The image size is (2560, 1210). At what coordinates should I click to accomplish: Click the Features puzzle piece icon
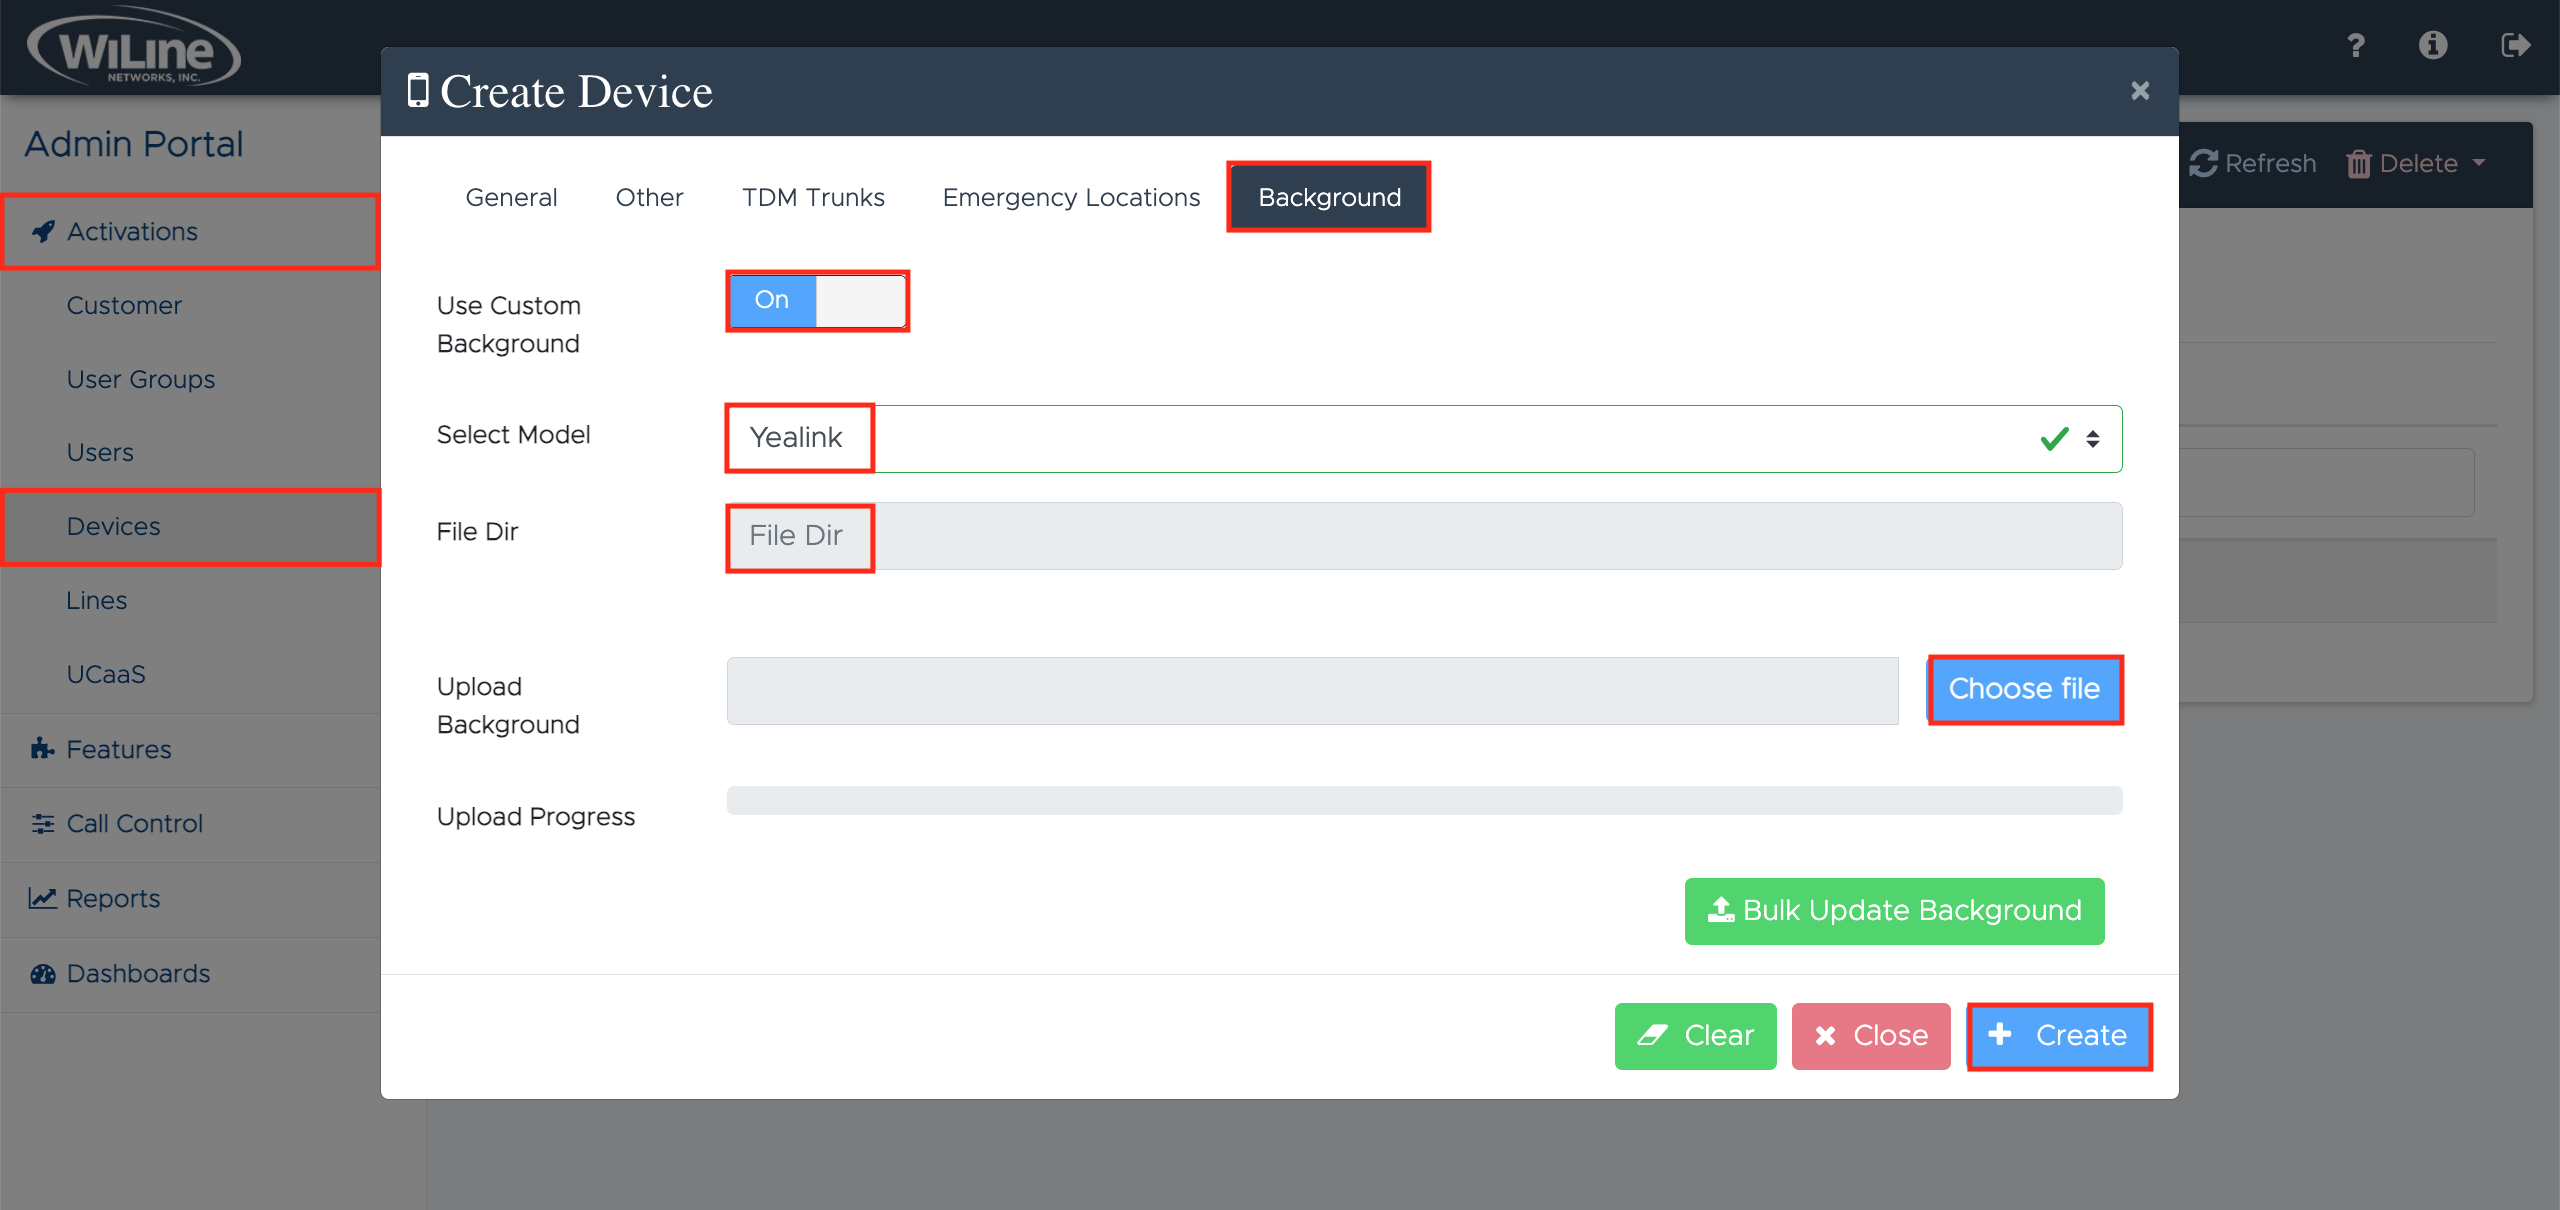tap(42, 749)
